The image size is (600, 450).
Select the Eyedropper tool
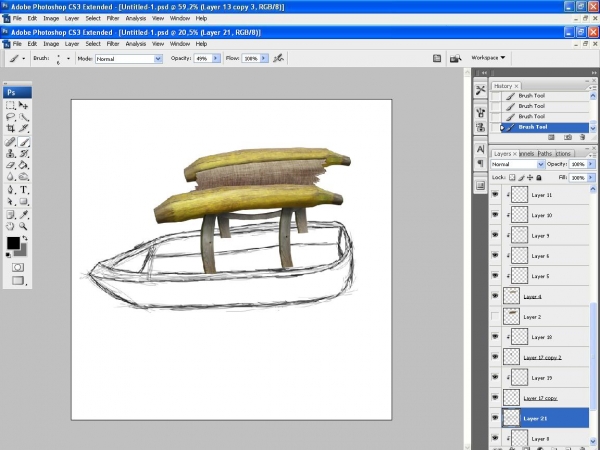tap(23, 215)
